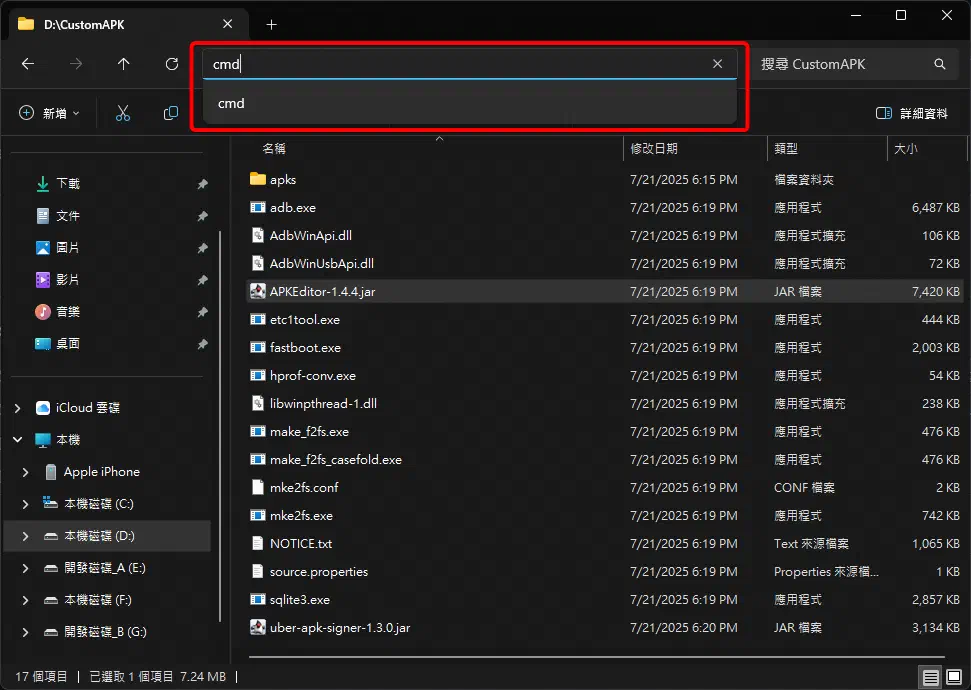Sort by the Date modified column header

point(654,148)
